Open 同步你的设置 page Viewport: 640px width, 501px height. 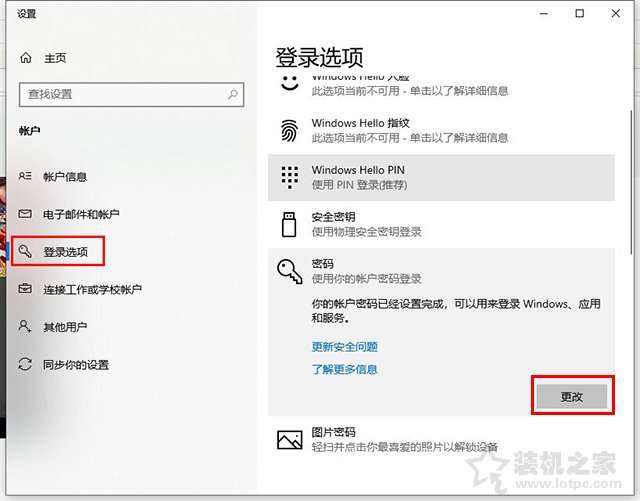pyautogui.click(x=76, y=364)
